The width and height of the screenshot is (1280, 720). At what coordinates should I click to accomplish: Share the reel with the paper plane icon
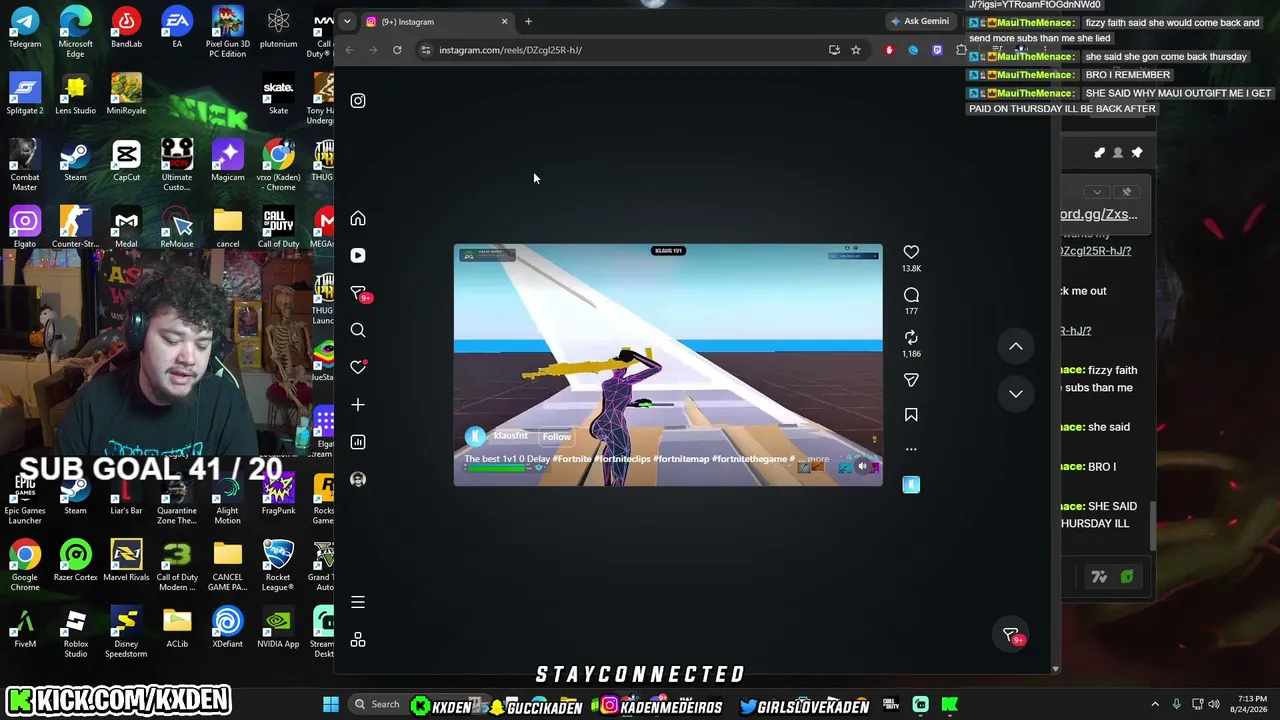911,380
